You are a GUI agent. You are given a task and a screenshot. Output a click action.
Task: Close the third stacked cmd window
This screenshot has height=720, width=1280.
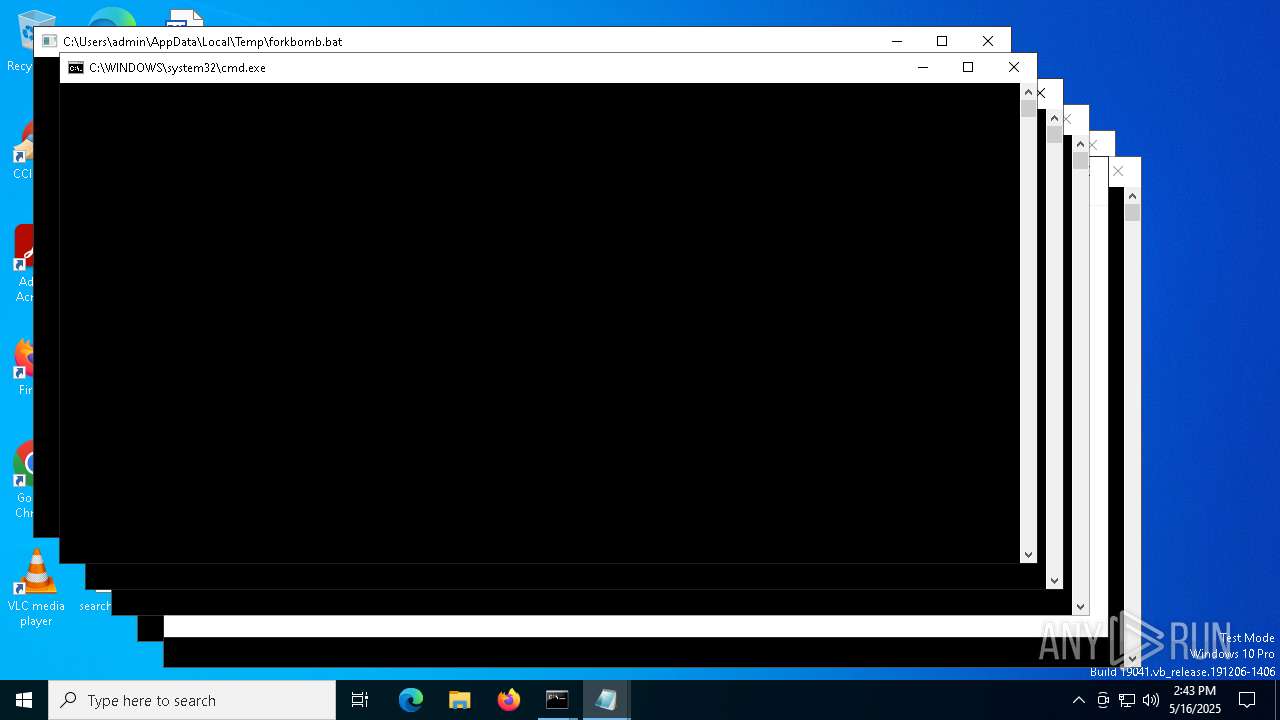click(x=1068, y=119)
